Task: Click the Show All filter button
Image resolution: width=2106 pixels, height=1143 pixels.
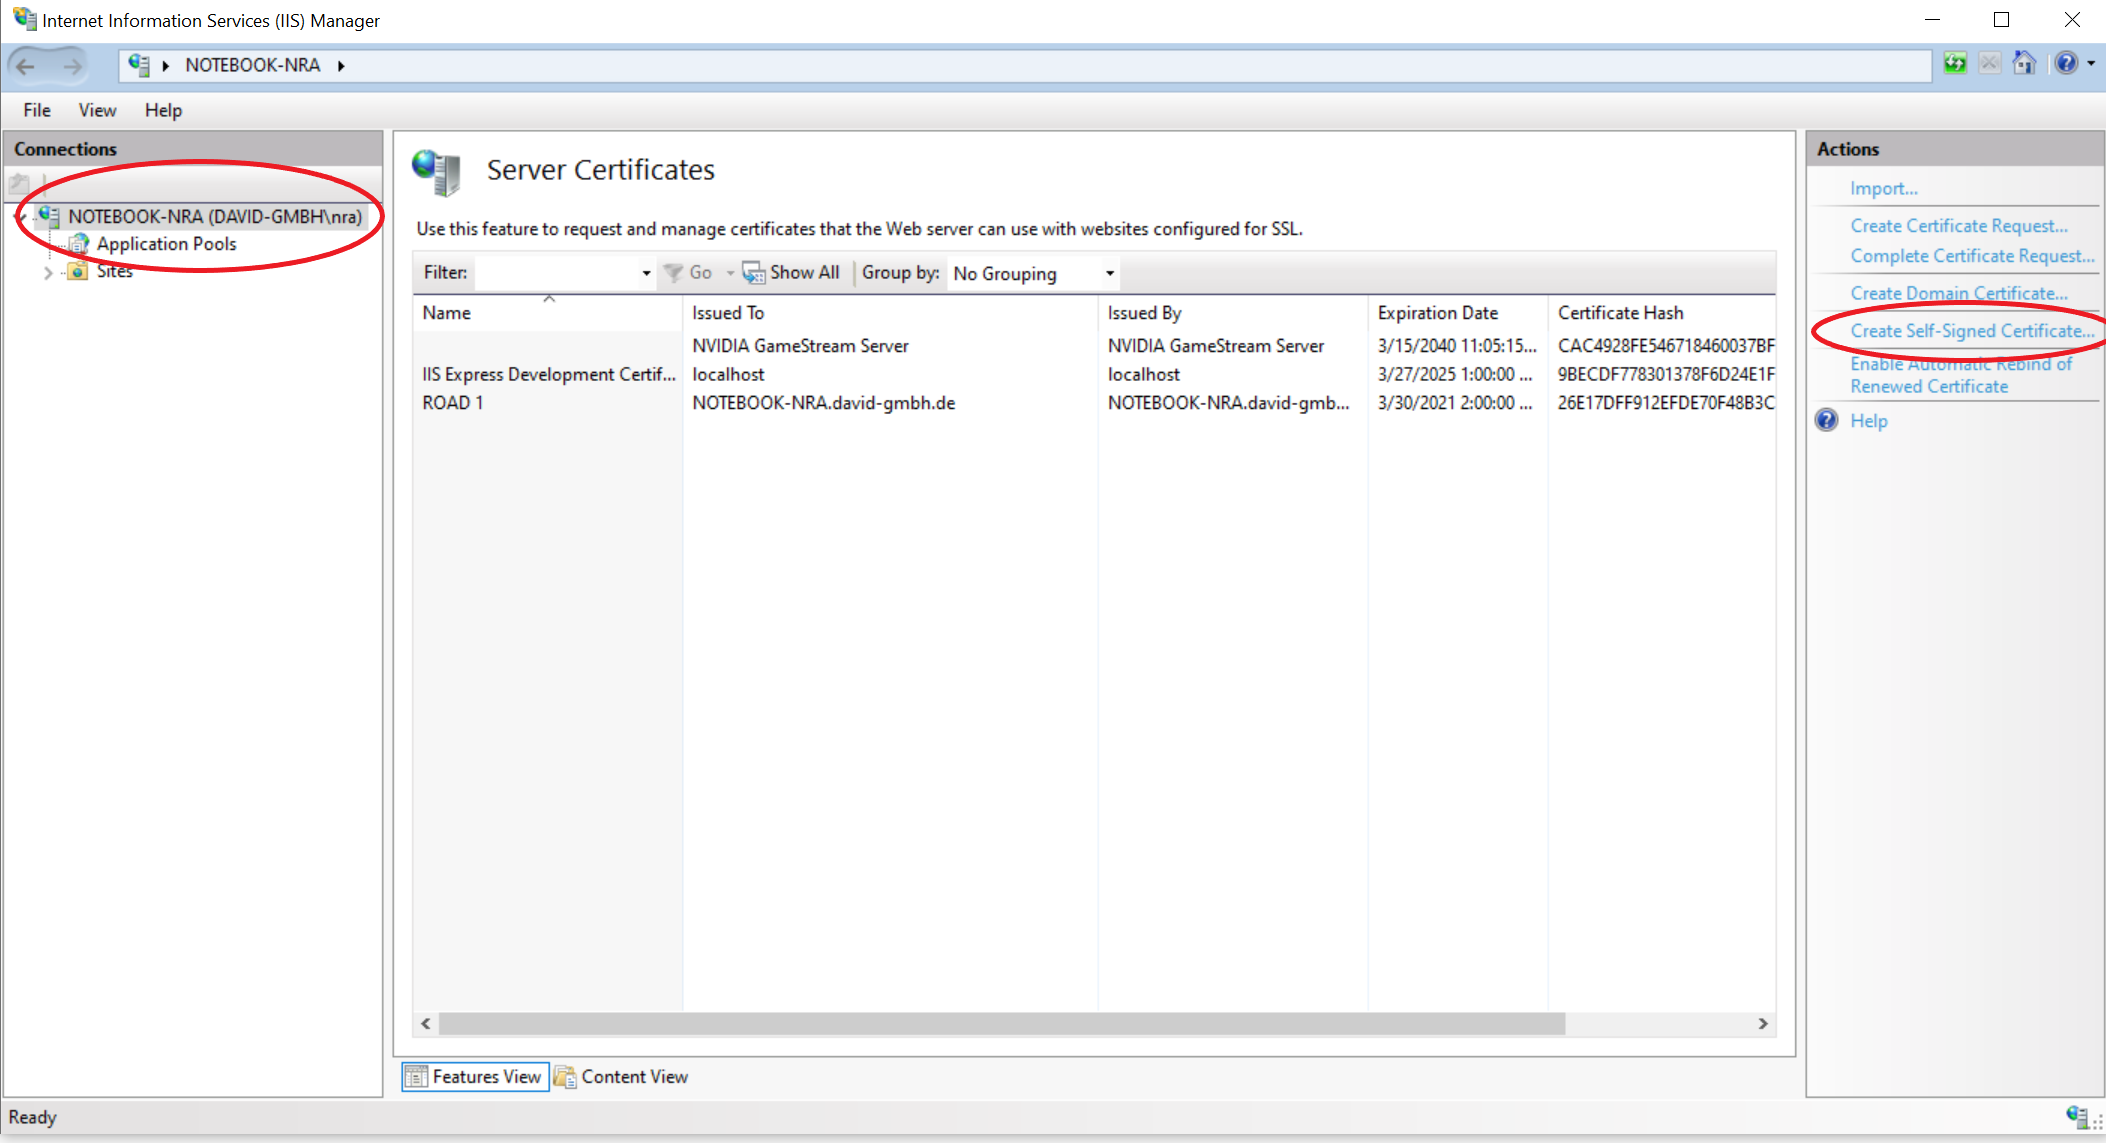Action: coord(792,273)
